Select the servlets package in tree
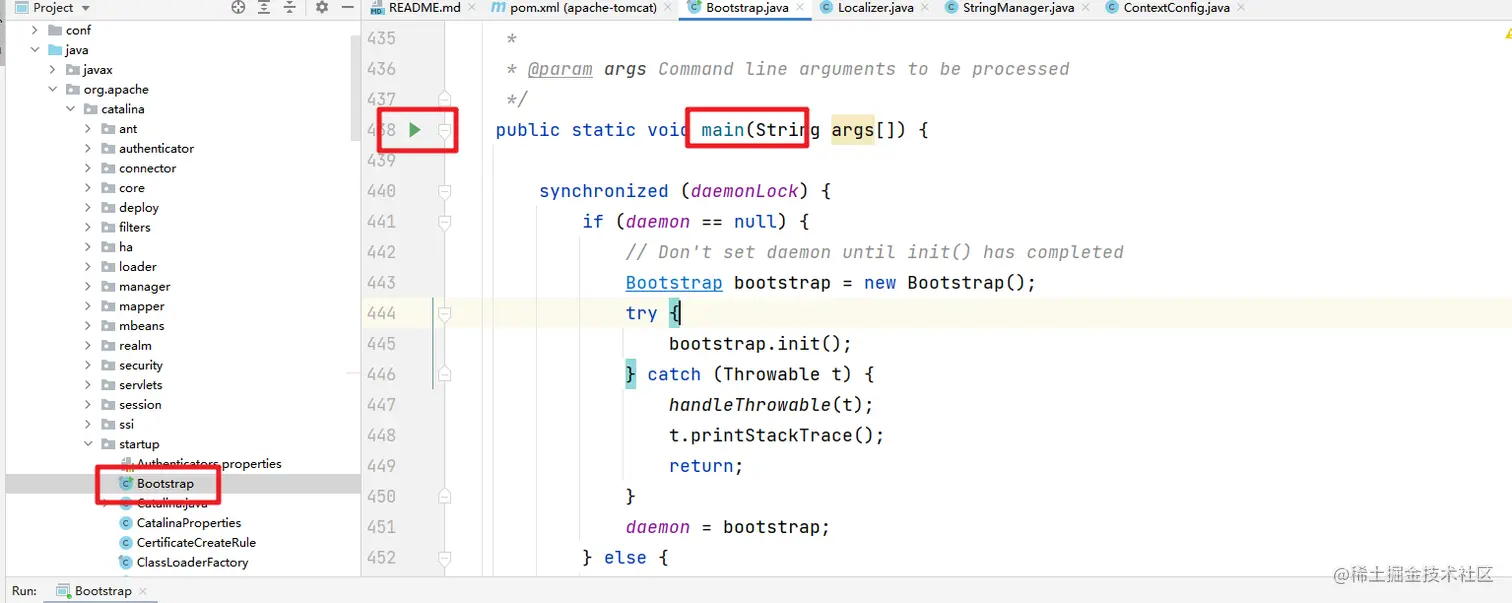Image resolution: width=1512 pixels, height=603 pixels. (141, 385)
